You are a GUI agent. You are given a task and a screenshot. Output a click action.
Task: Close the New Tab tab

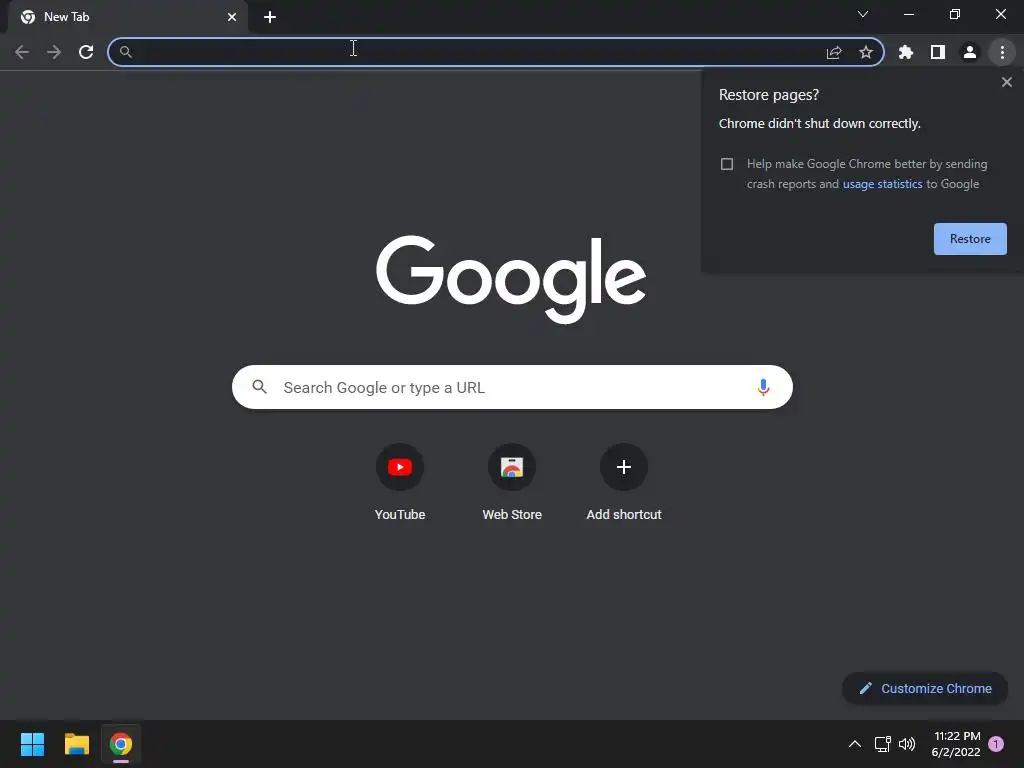point(232,17)
